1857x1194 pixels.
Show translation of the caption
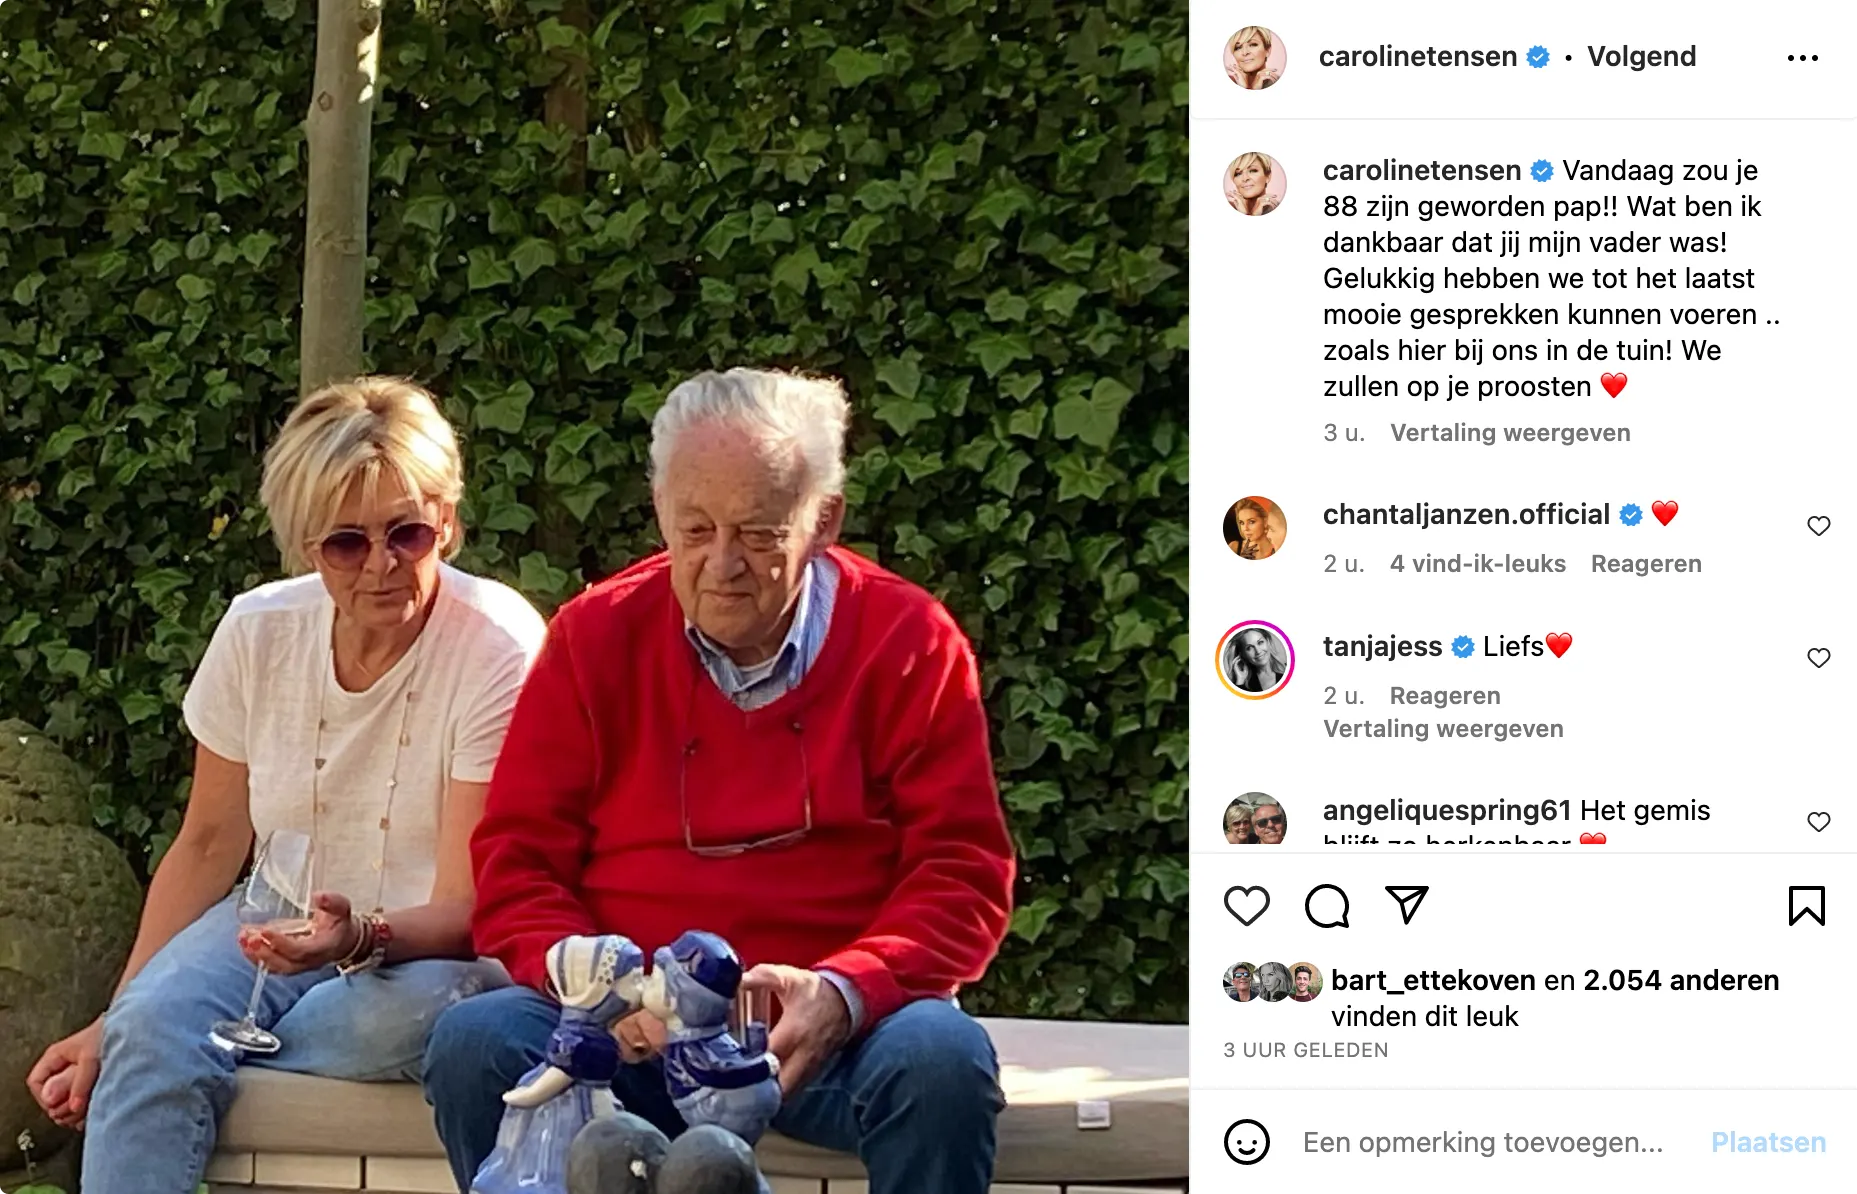click(1510, 433)
